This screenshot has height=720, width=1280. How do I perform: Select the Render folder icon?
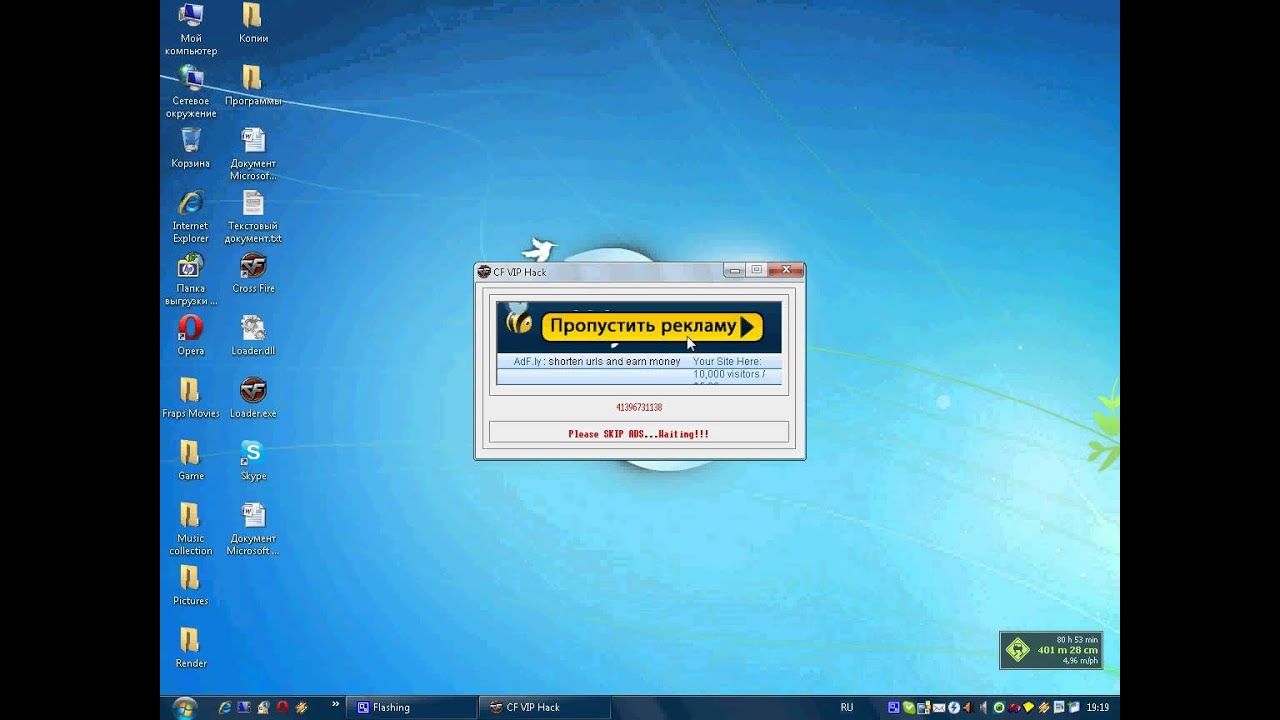pos(190,648)
